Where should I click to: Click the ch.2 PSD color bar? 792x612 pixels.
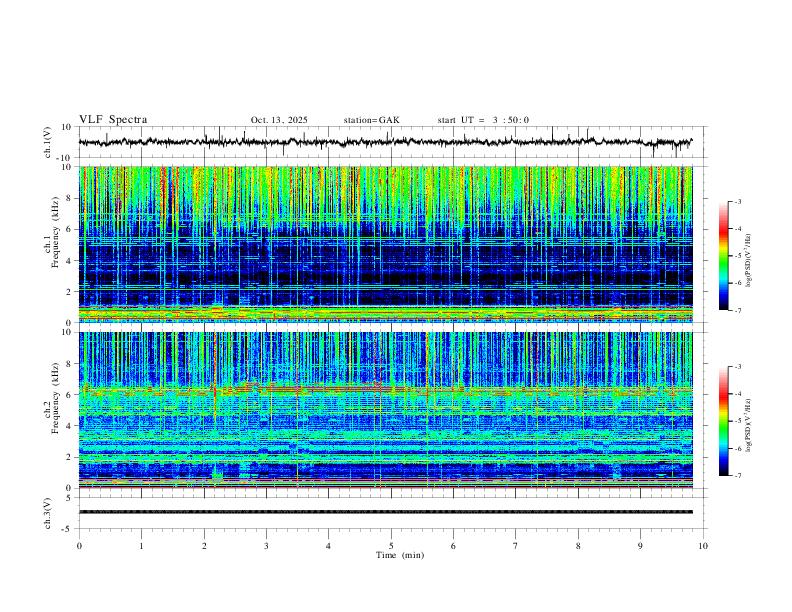pos(724,421)
